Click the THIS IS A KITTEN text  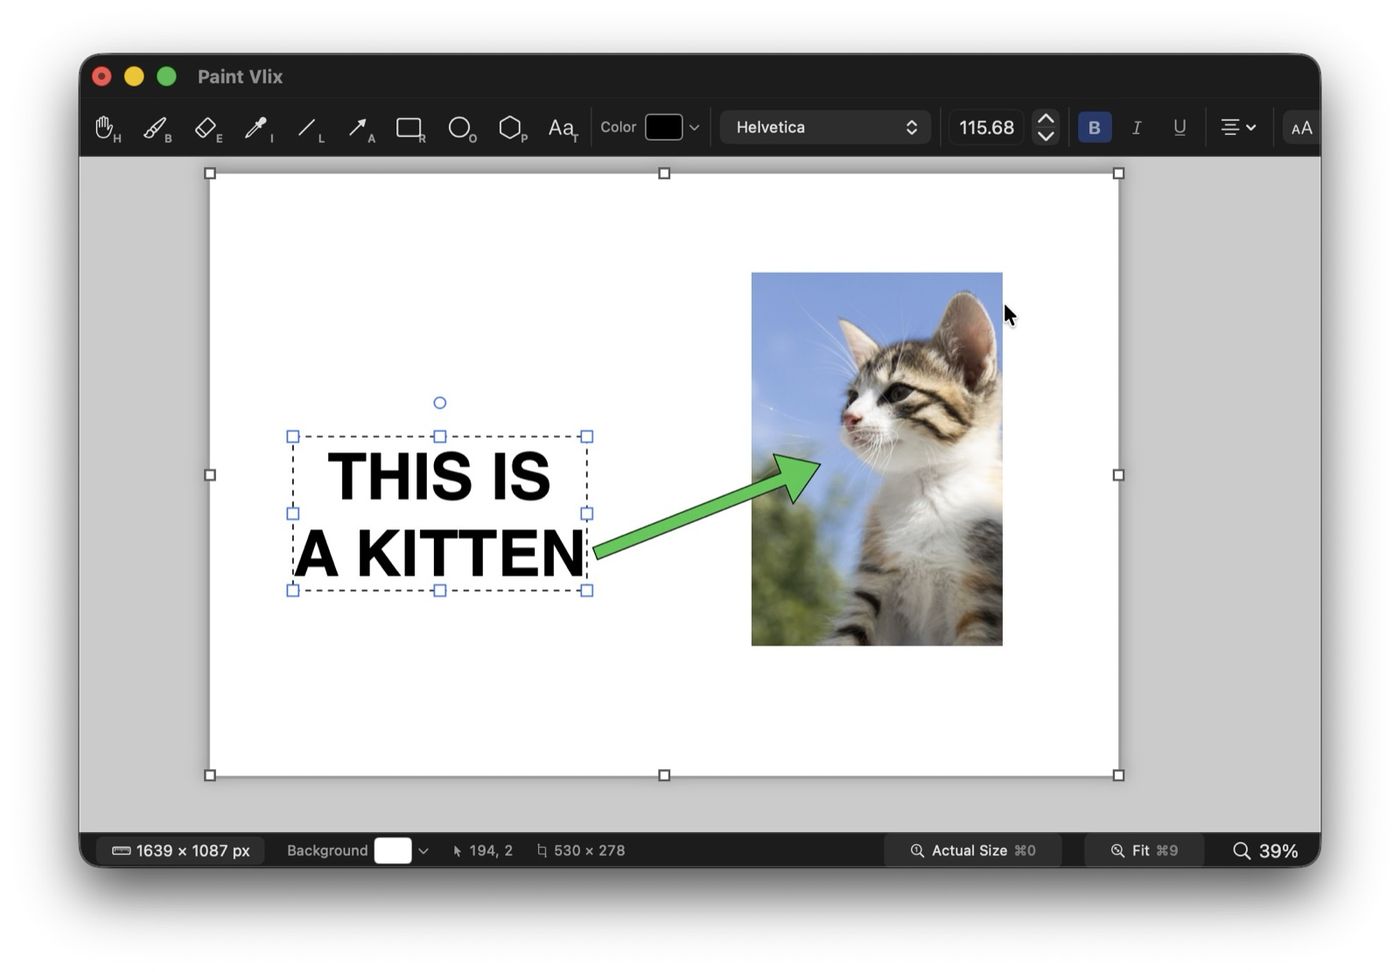(x=440, y=514)
